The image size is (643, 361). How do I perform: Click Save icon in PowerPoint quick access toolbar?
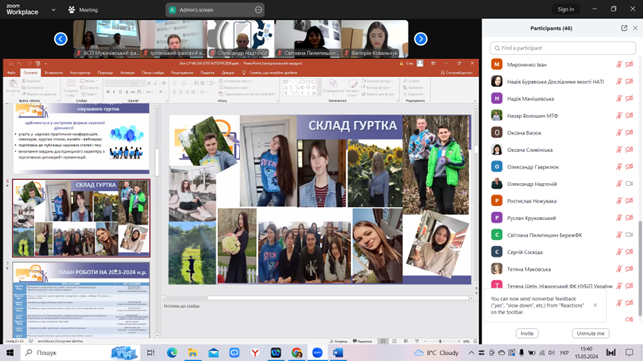tap(11, 64)
